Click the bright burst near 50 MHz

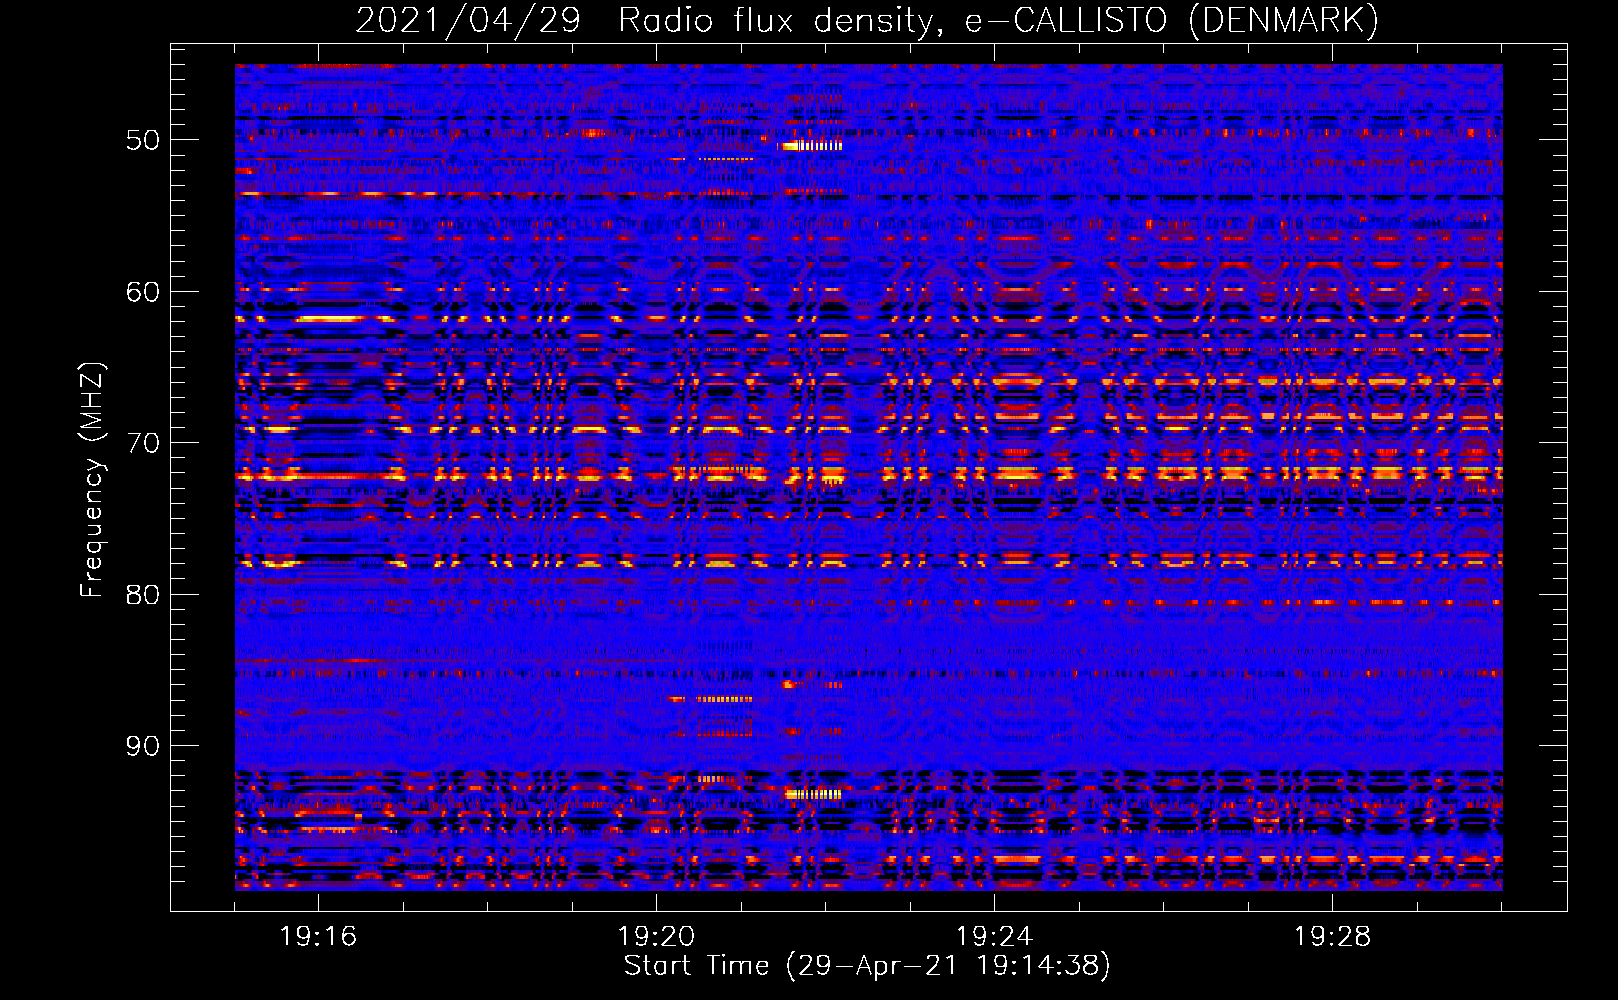(x=812, y=146)
